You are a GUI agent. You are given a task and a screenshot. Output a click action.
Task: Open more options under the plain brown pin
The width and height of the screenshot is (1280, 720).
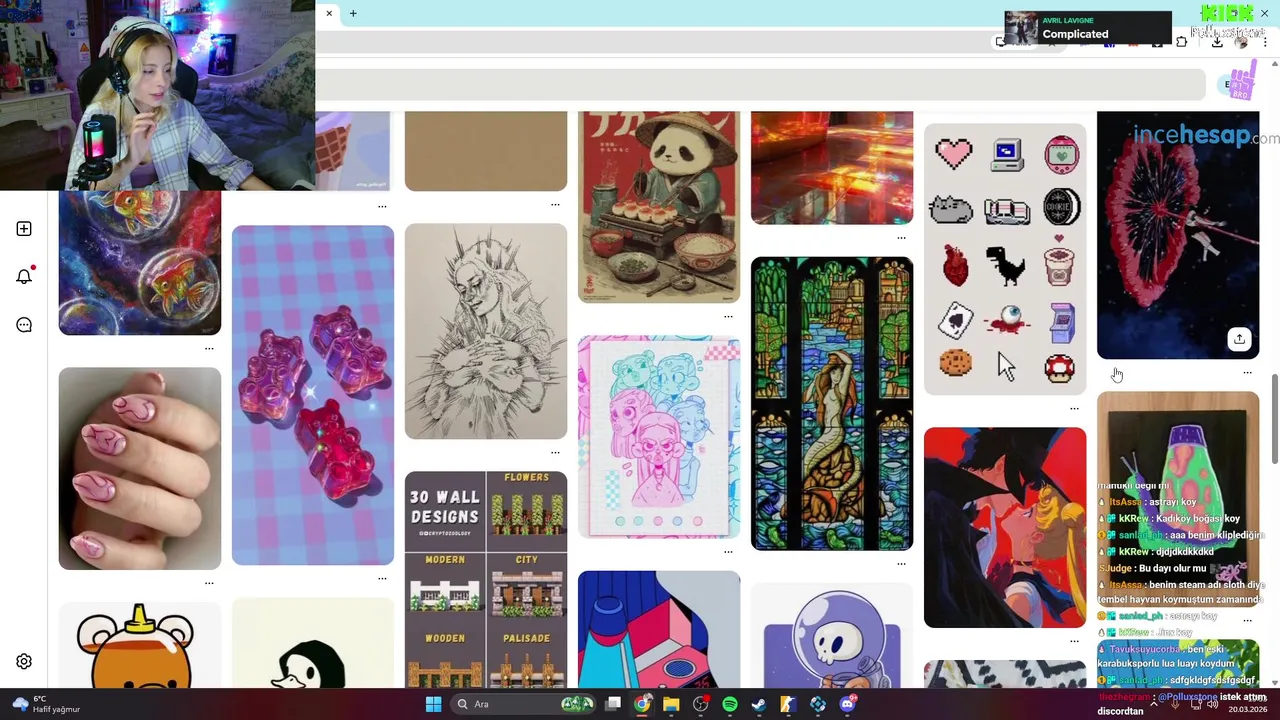click(x=555, y=204)
